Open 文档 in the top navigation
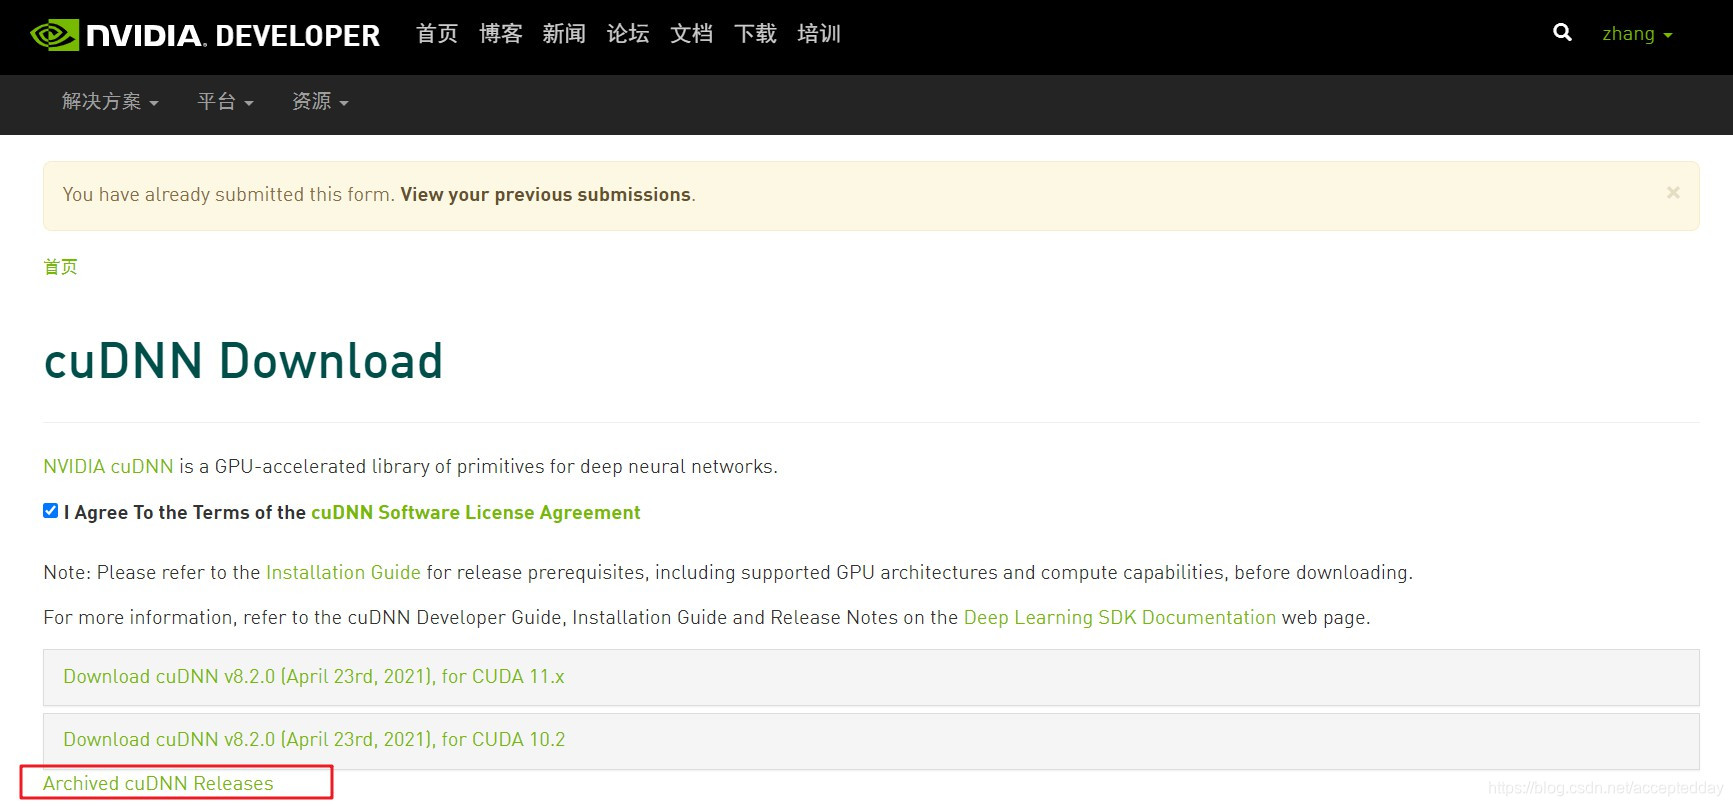 pyautogui.click(x=691, y=34)
